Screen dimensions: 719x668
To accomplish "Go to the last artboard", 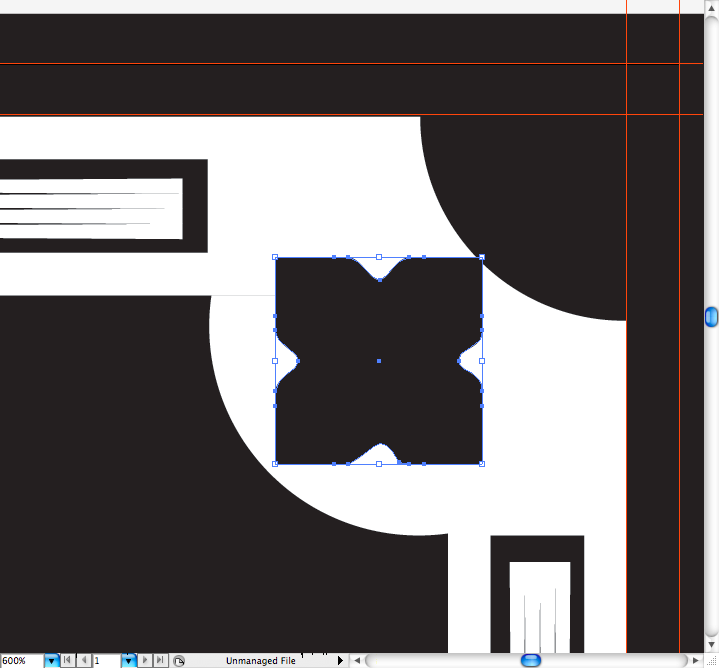I will click(160, 660).
